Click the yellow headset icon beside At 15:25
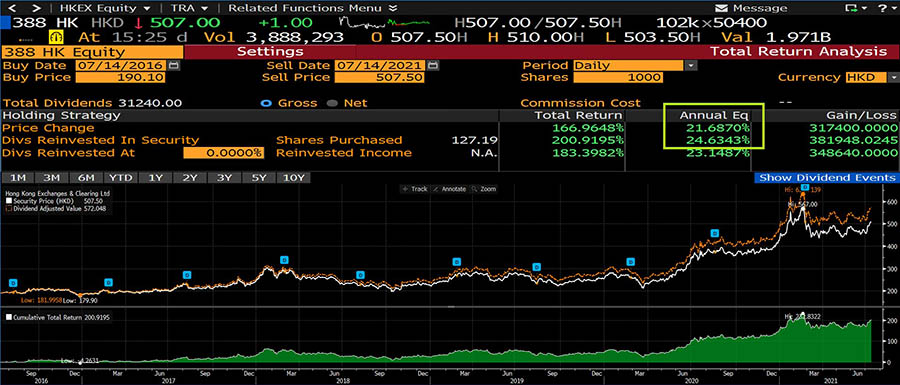 [57, 37]
